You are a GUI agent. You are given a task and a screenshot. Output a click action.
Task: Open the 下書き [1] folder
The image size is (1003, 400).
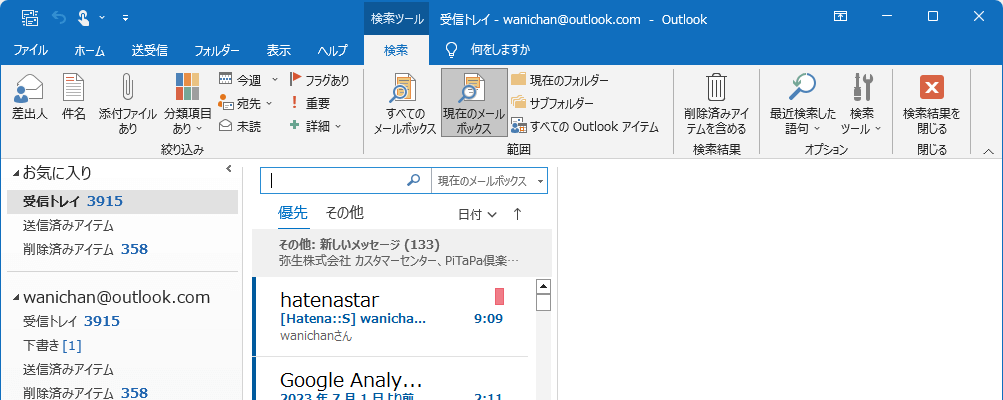click(123, 346)
